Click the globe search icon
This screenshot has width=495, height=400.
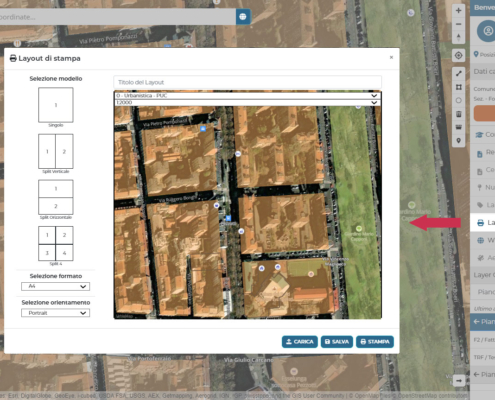click(243, 16)
